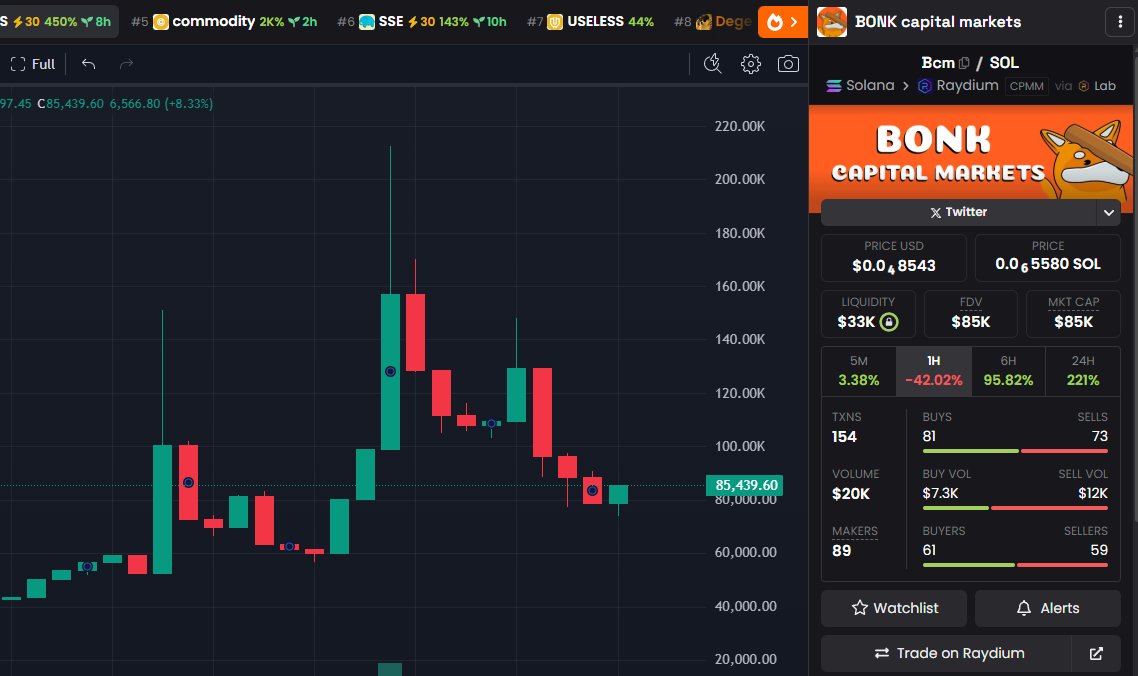Select the 5M timeframe tab

859,371
